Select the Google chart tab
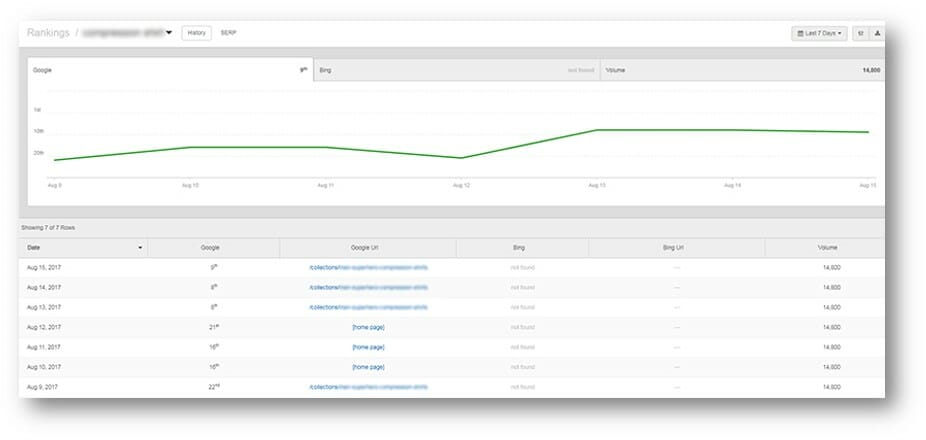 [x=170, y=70]
